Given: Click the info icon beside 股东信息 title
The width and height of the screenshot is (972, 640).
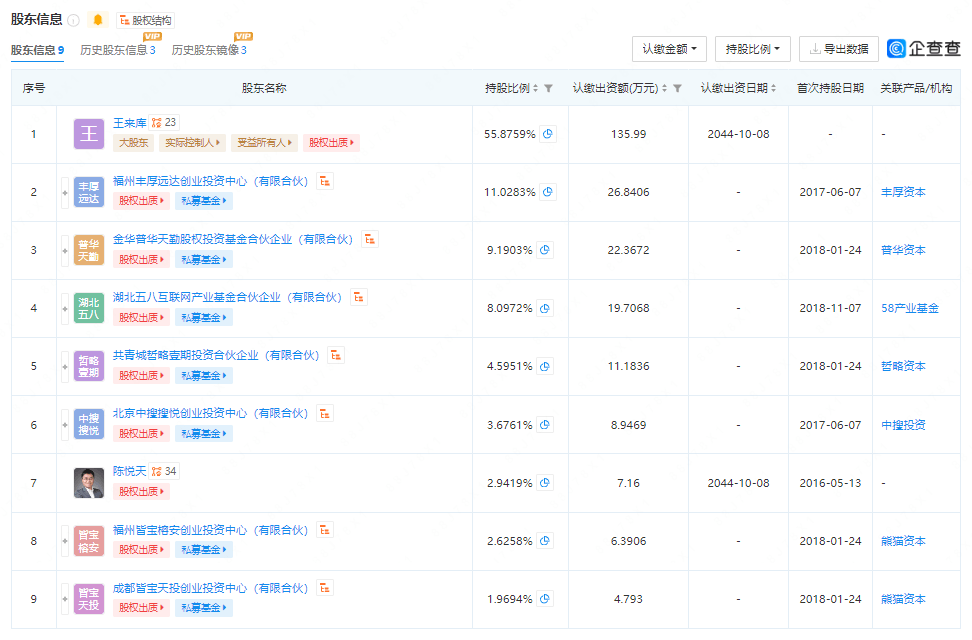Looking at the screenshot, I should click(x=74, y=20).
